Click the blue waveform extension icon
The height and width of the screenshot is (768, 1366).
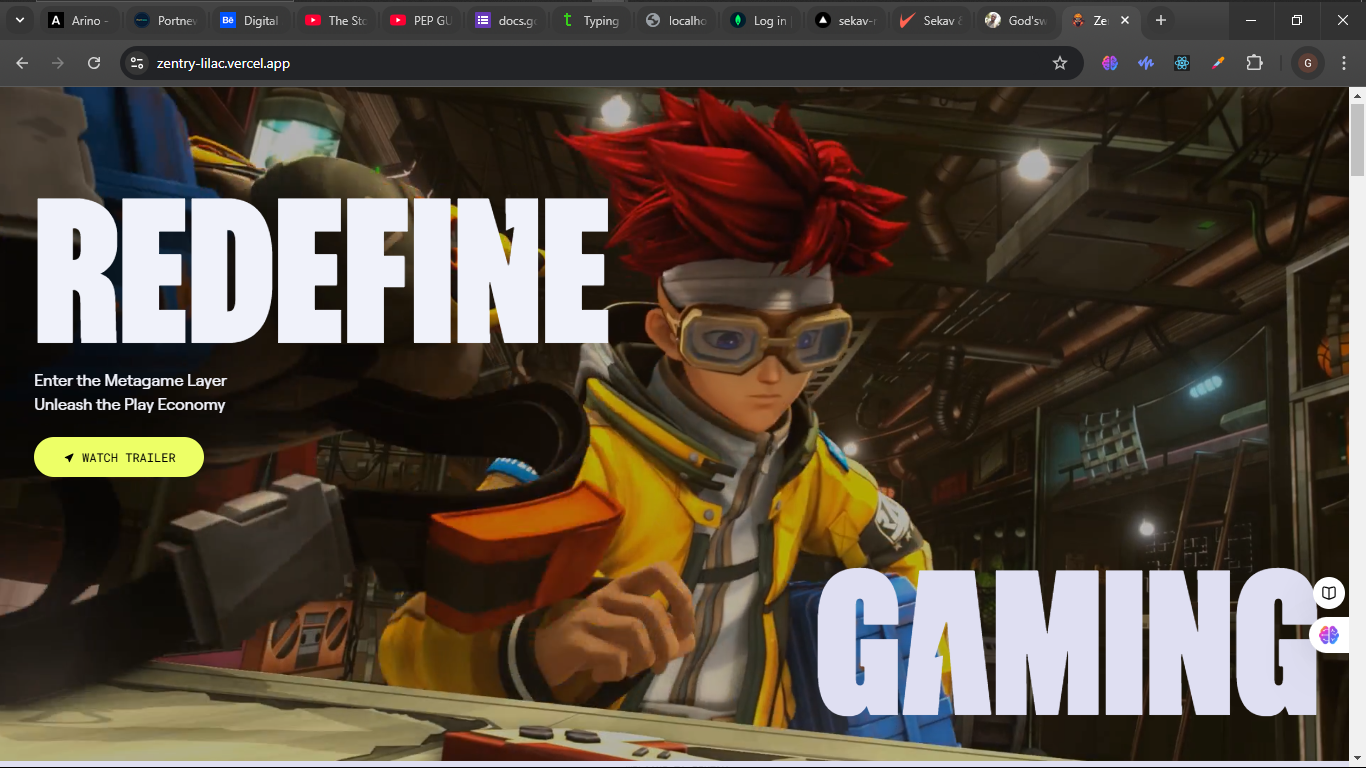point(1146,63)
